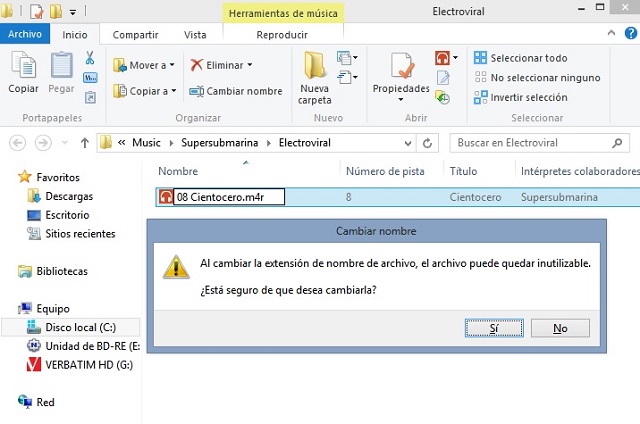
Task: Click the Copiar clipboard icon
Action: point(23,64)
